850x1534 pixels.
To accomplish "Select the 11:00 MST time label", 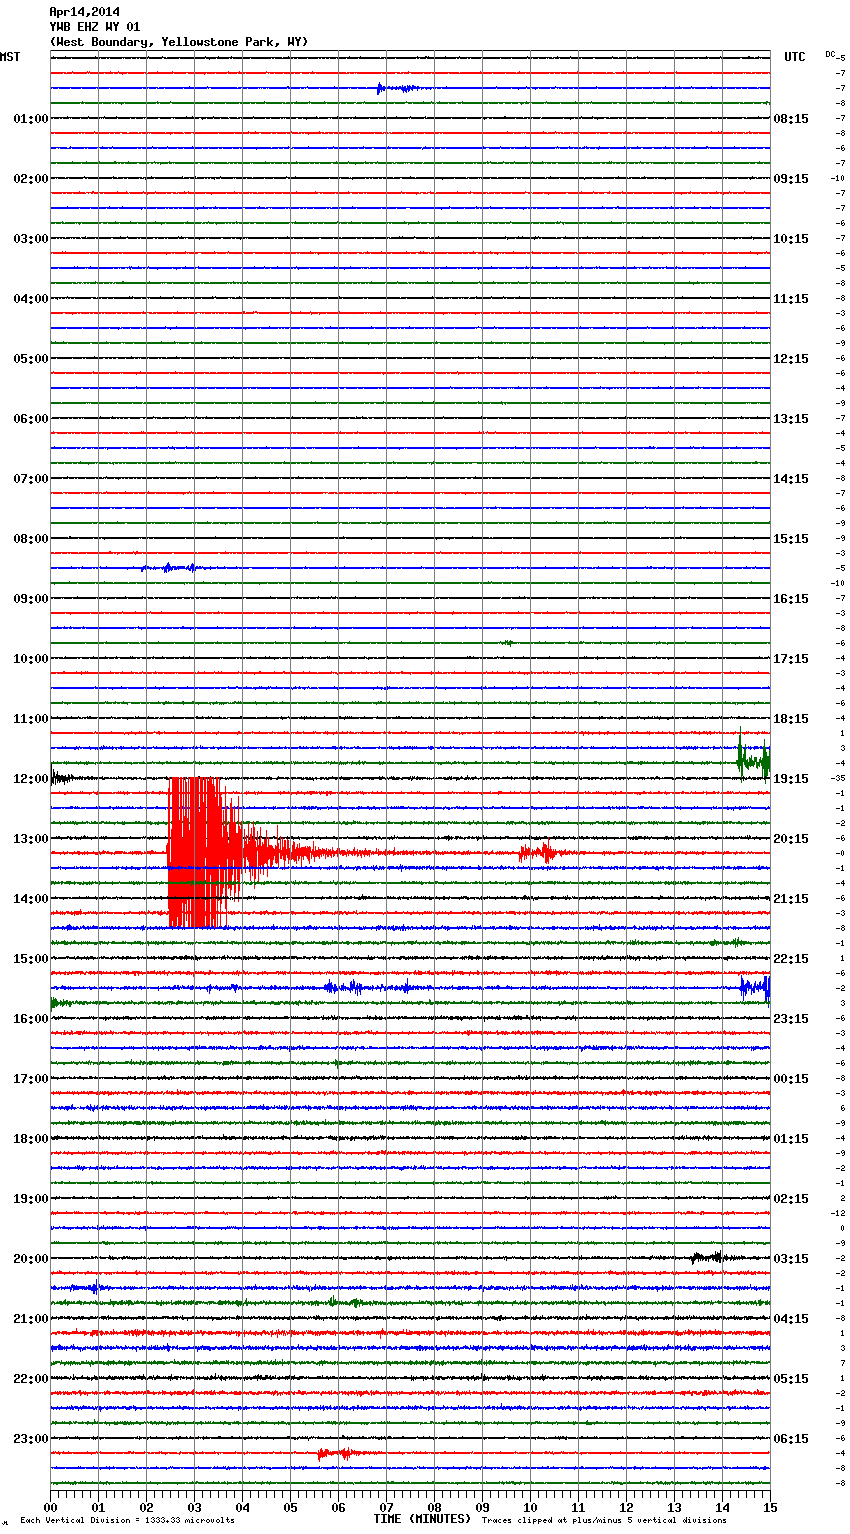I will coord(30,719).
